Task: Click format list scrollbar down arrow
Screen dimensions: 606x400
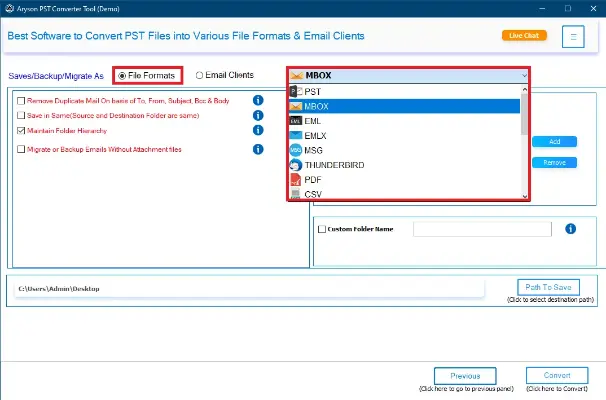Action: 524,196
